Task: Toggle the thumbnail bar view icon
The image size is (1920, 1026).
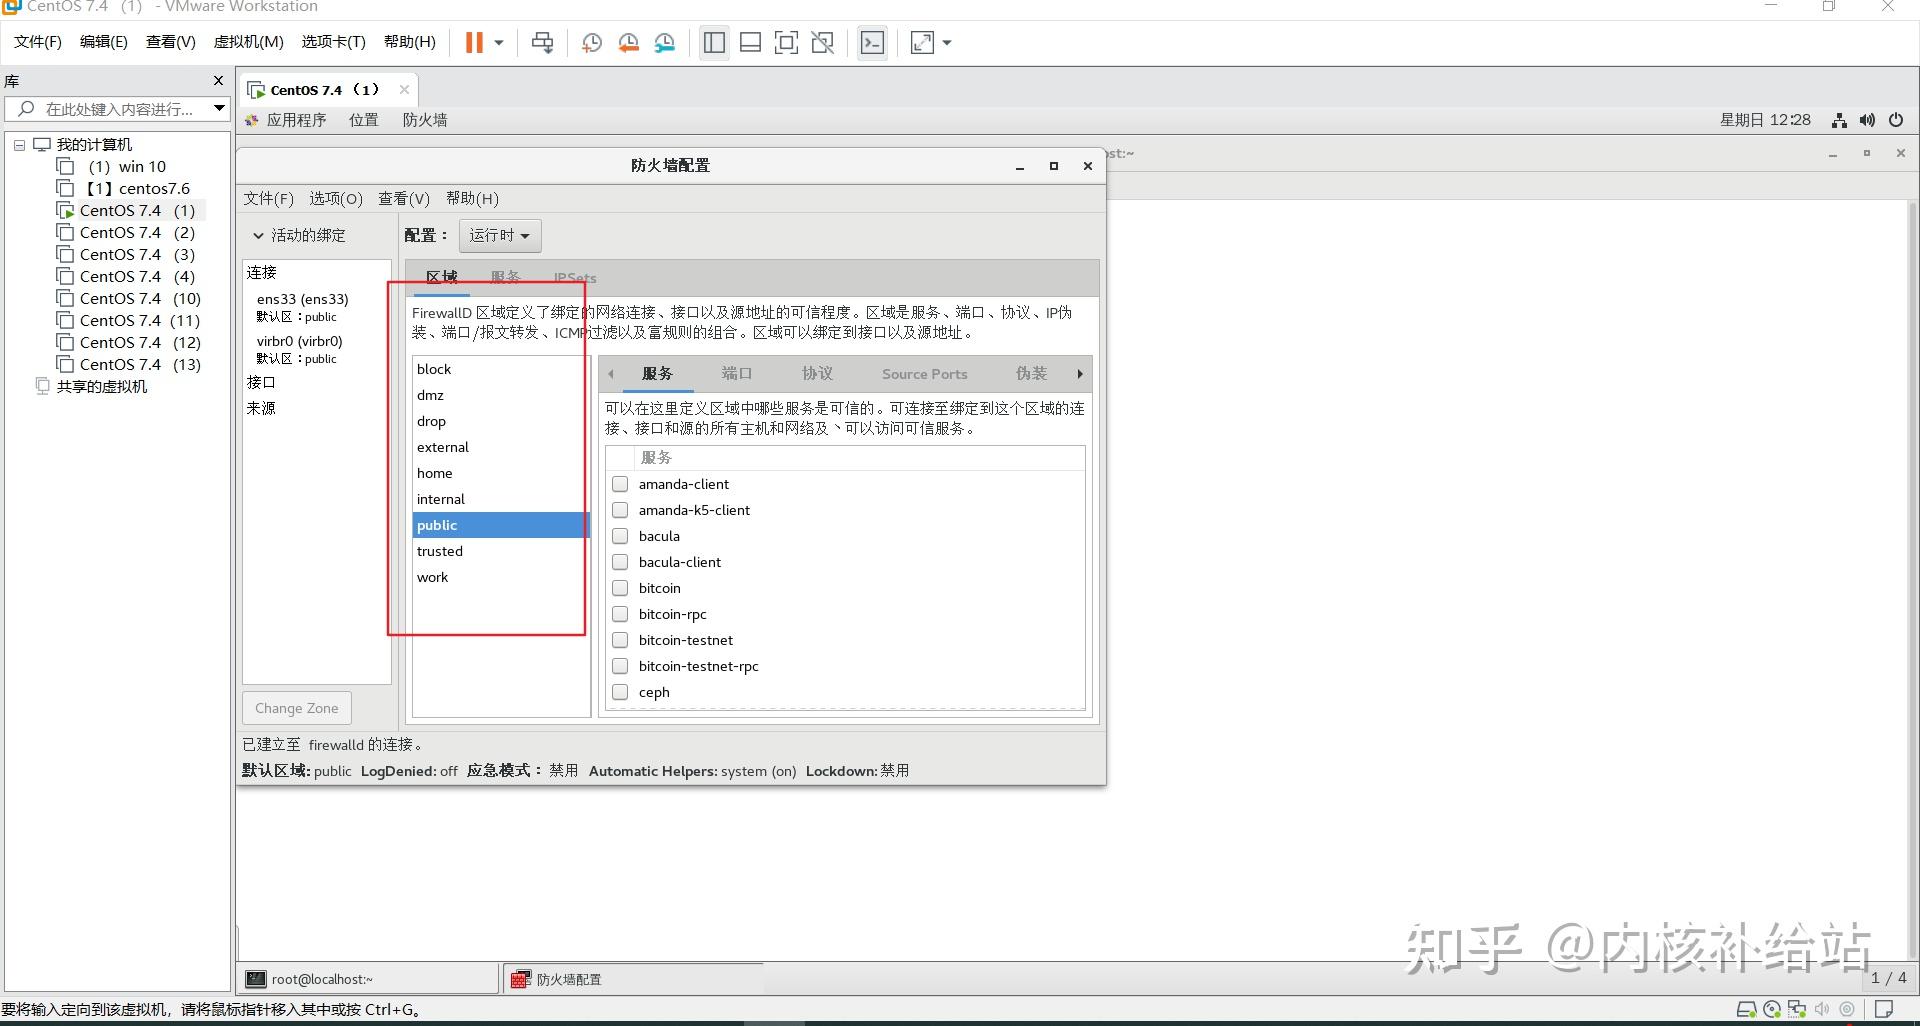Action: tap(750, 42)
